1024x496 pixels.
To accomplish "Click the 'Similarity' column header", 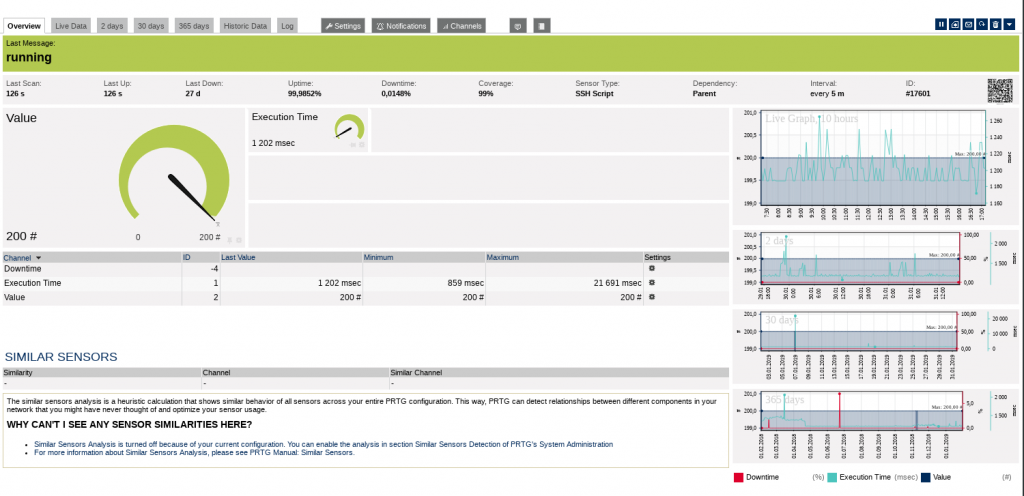I will pos(18,373).
